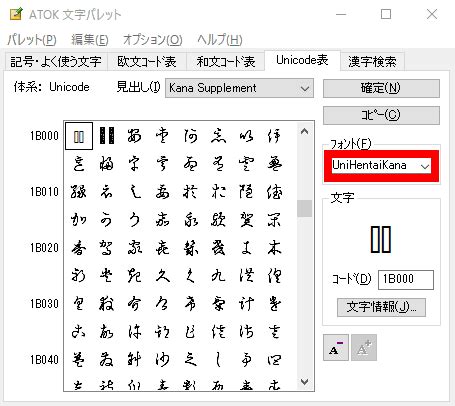
Task: Switch to the 記号・よく使う文字 tab
Action: click(x=56, y=61)
